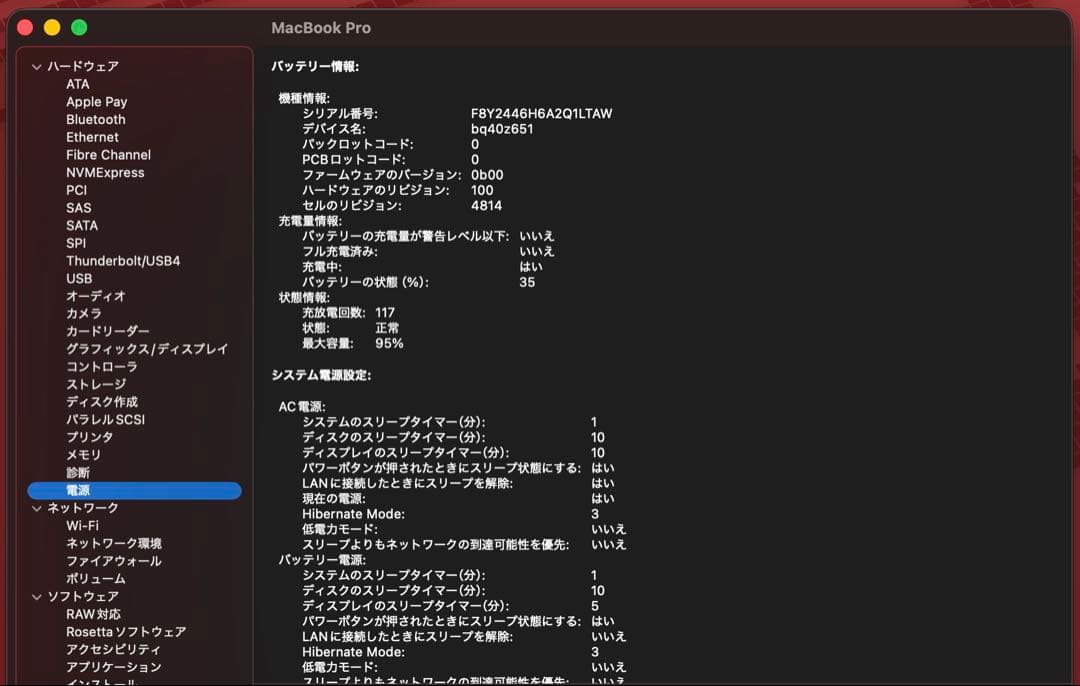Collapse the ネットワーク section
Image resolution: width=1080 pixels, height=686 pixels.
tap(37, 509)
